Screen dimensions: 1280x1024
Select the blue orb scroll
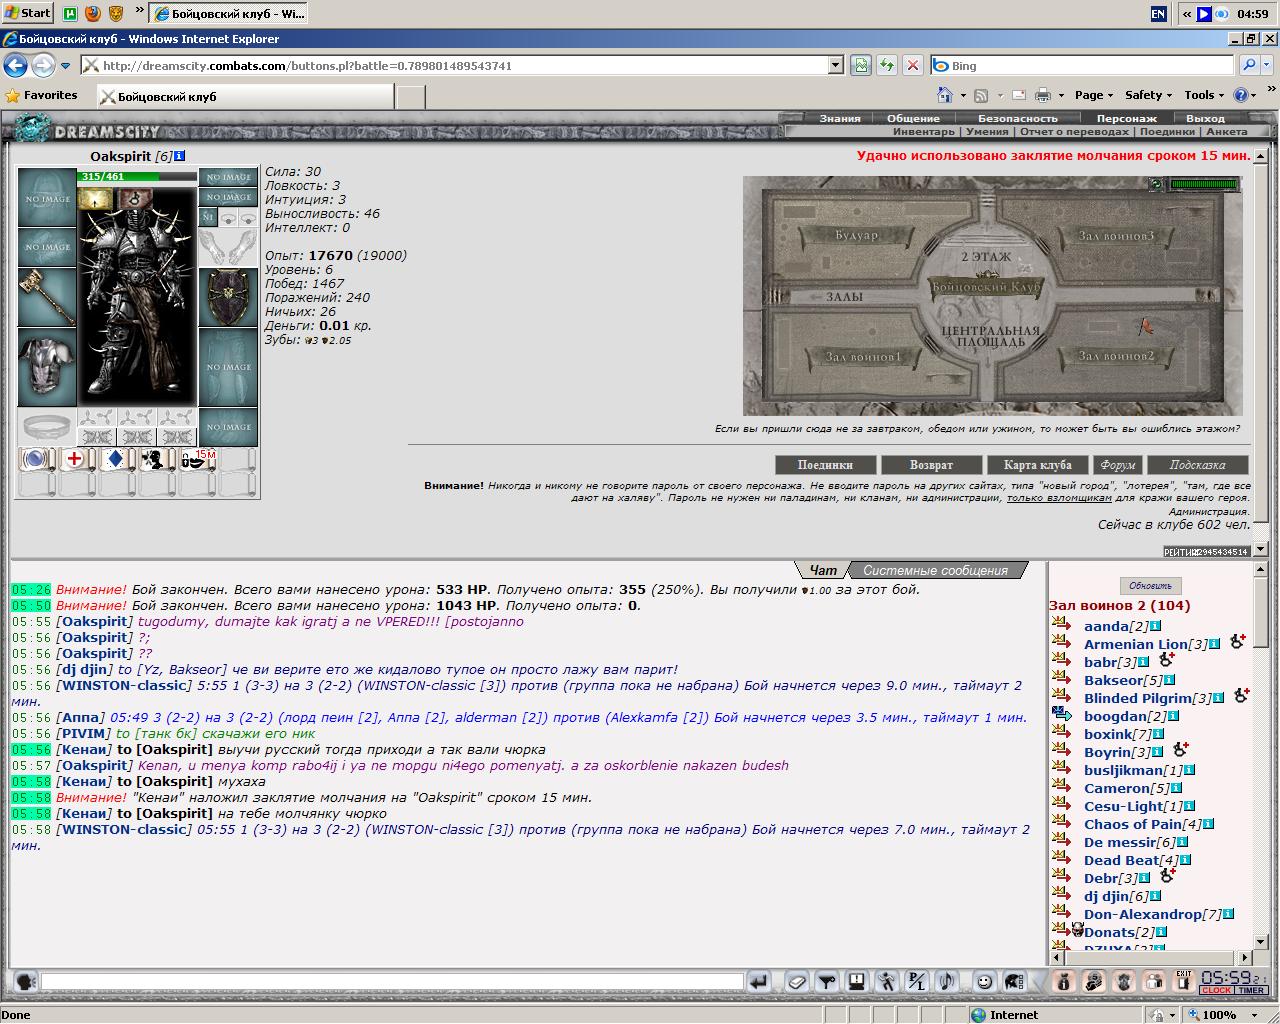point(36,460)
